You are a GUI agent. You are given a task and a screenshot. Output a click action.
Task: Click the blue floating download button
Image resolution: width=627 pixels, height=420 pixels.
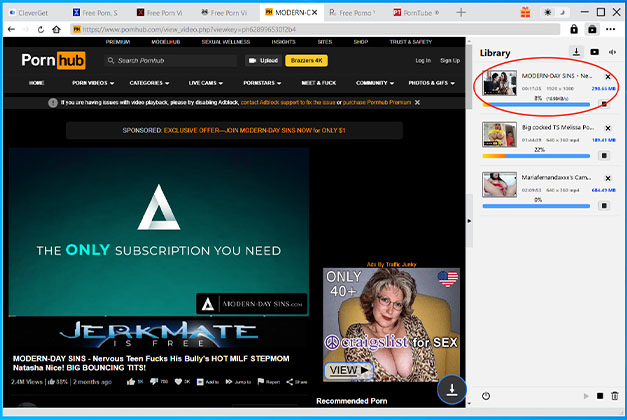click(451, 389)
